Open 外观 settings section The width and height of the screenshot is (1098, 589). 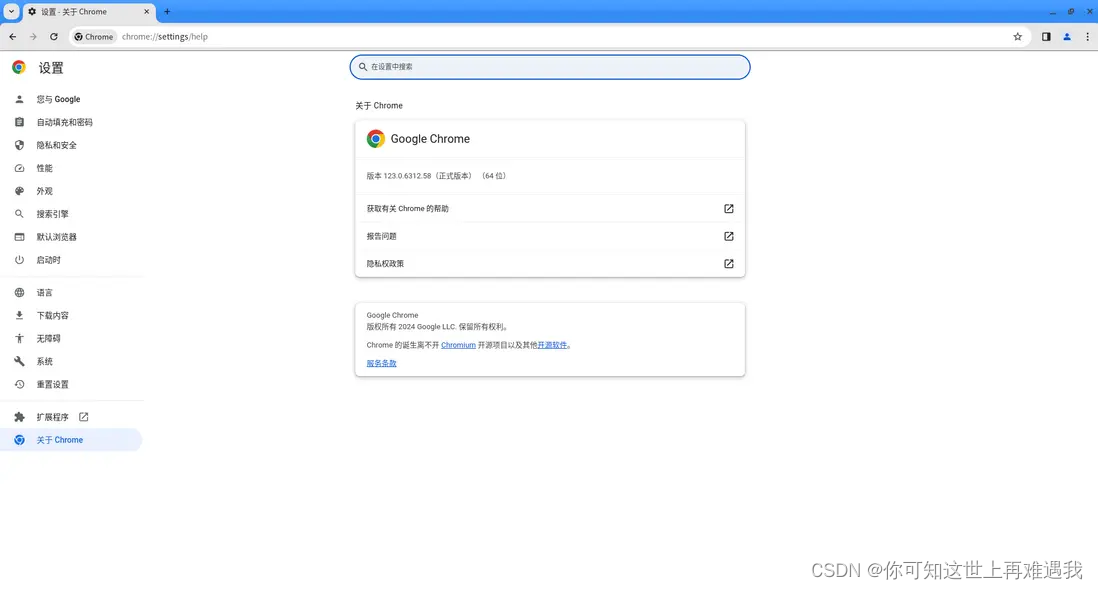tap(71, 191)
